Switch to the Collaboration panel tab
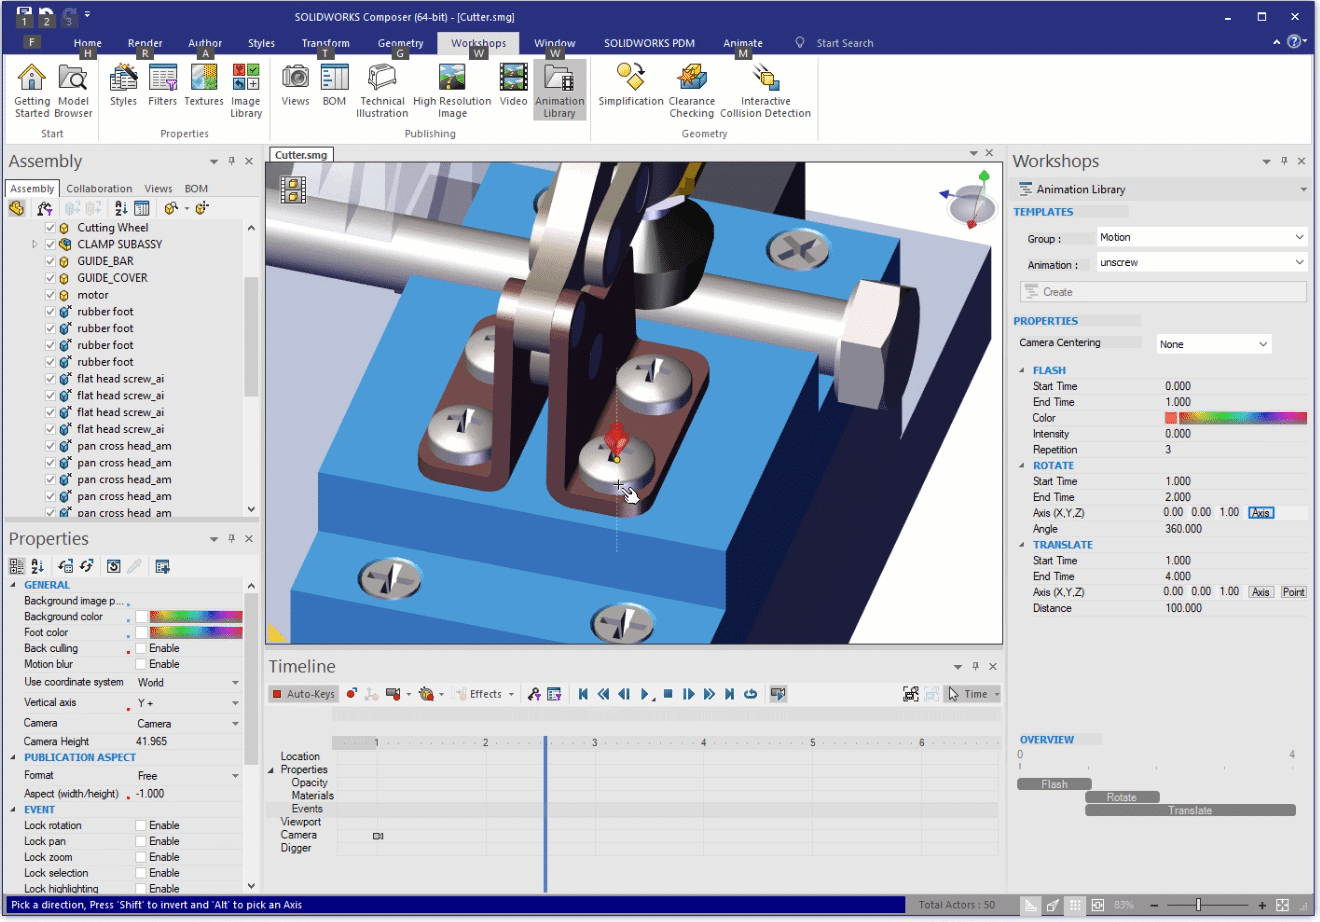The image size is (1320, 922). click(99, 188)
